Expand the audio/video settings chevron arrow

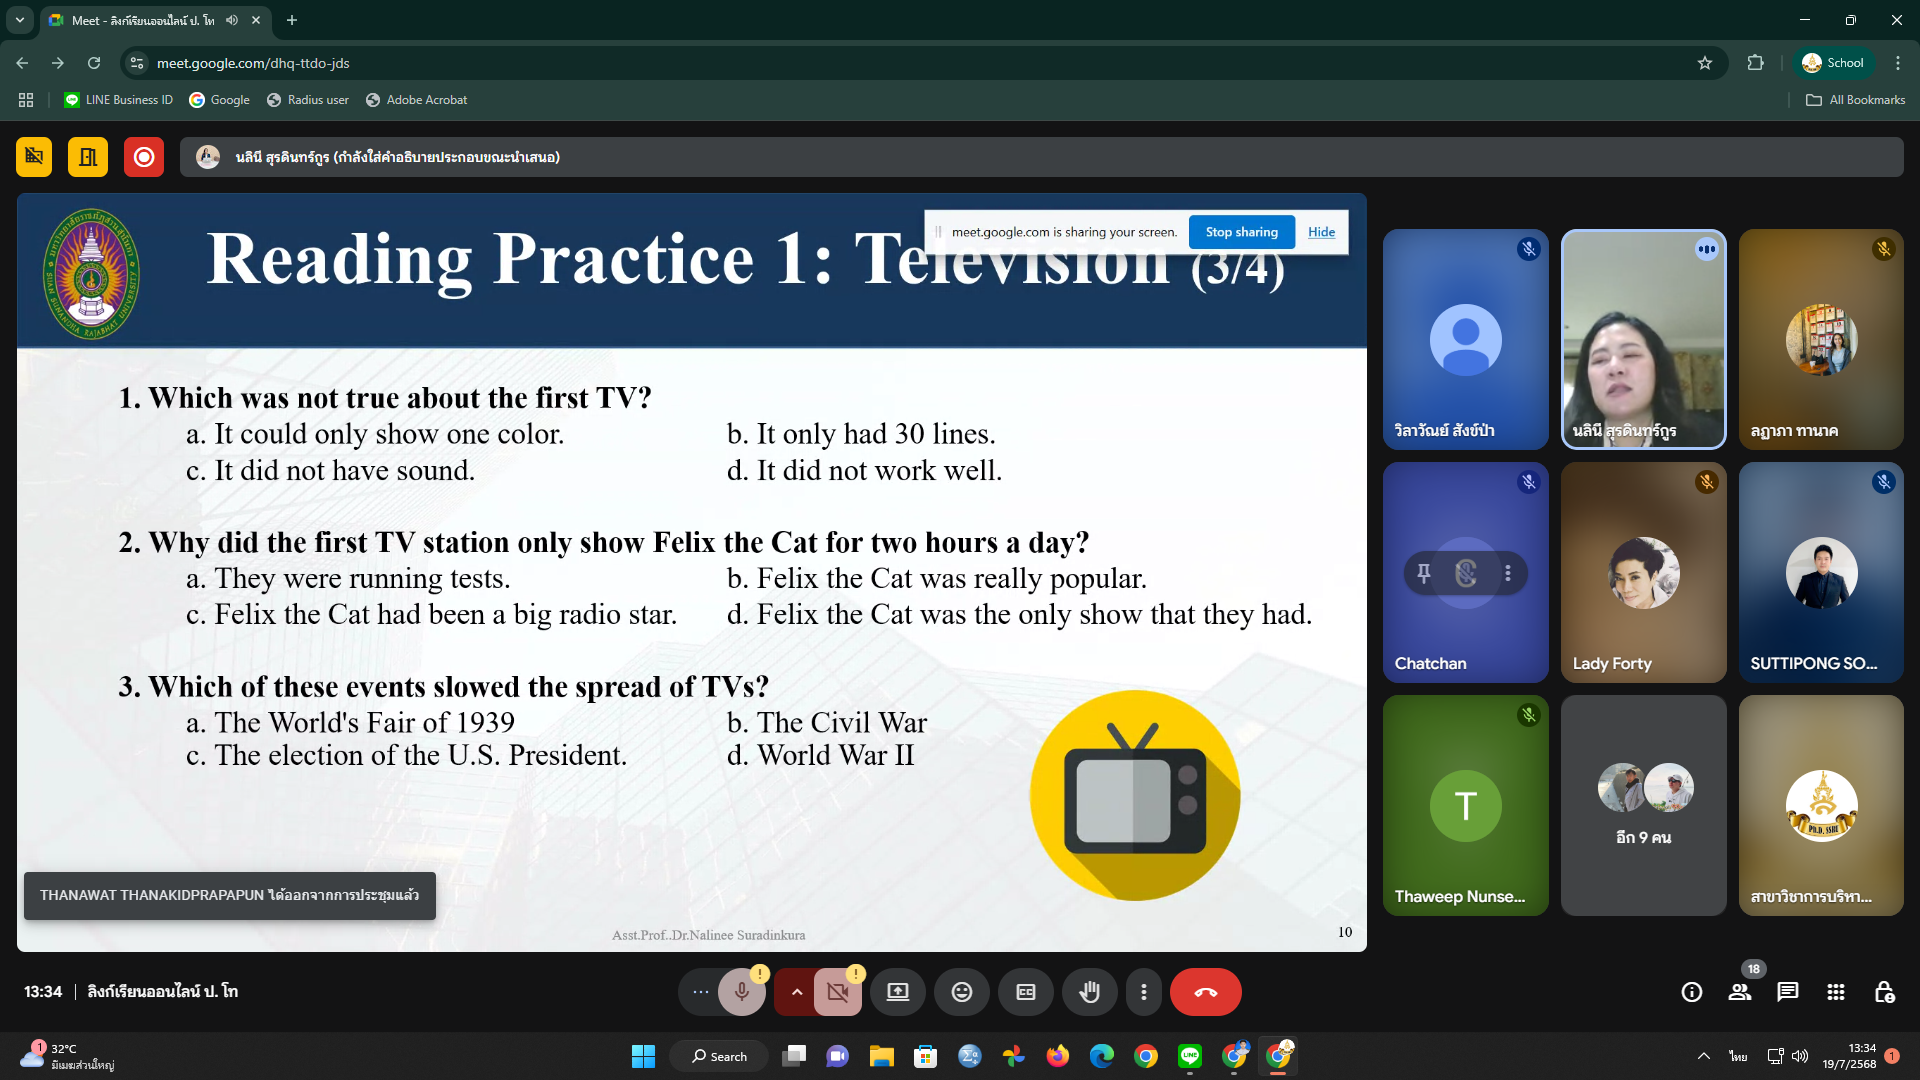pyautogui.click(x=796, y=992)
